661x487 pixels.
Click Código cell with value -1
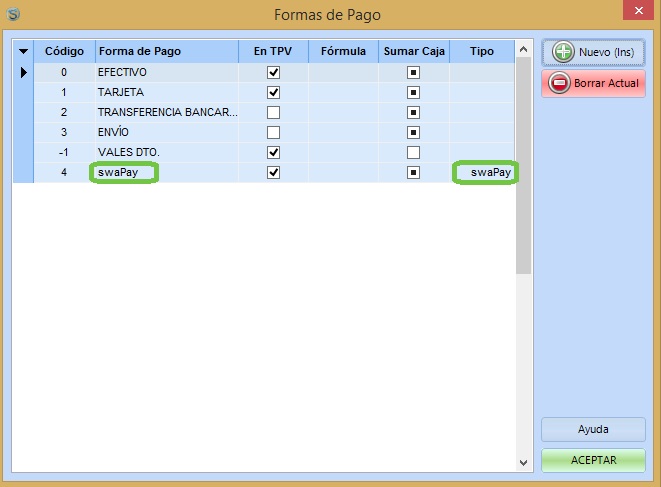[64, 152]
